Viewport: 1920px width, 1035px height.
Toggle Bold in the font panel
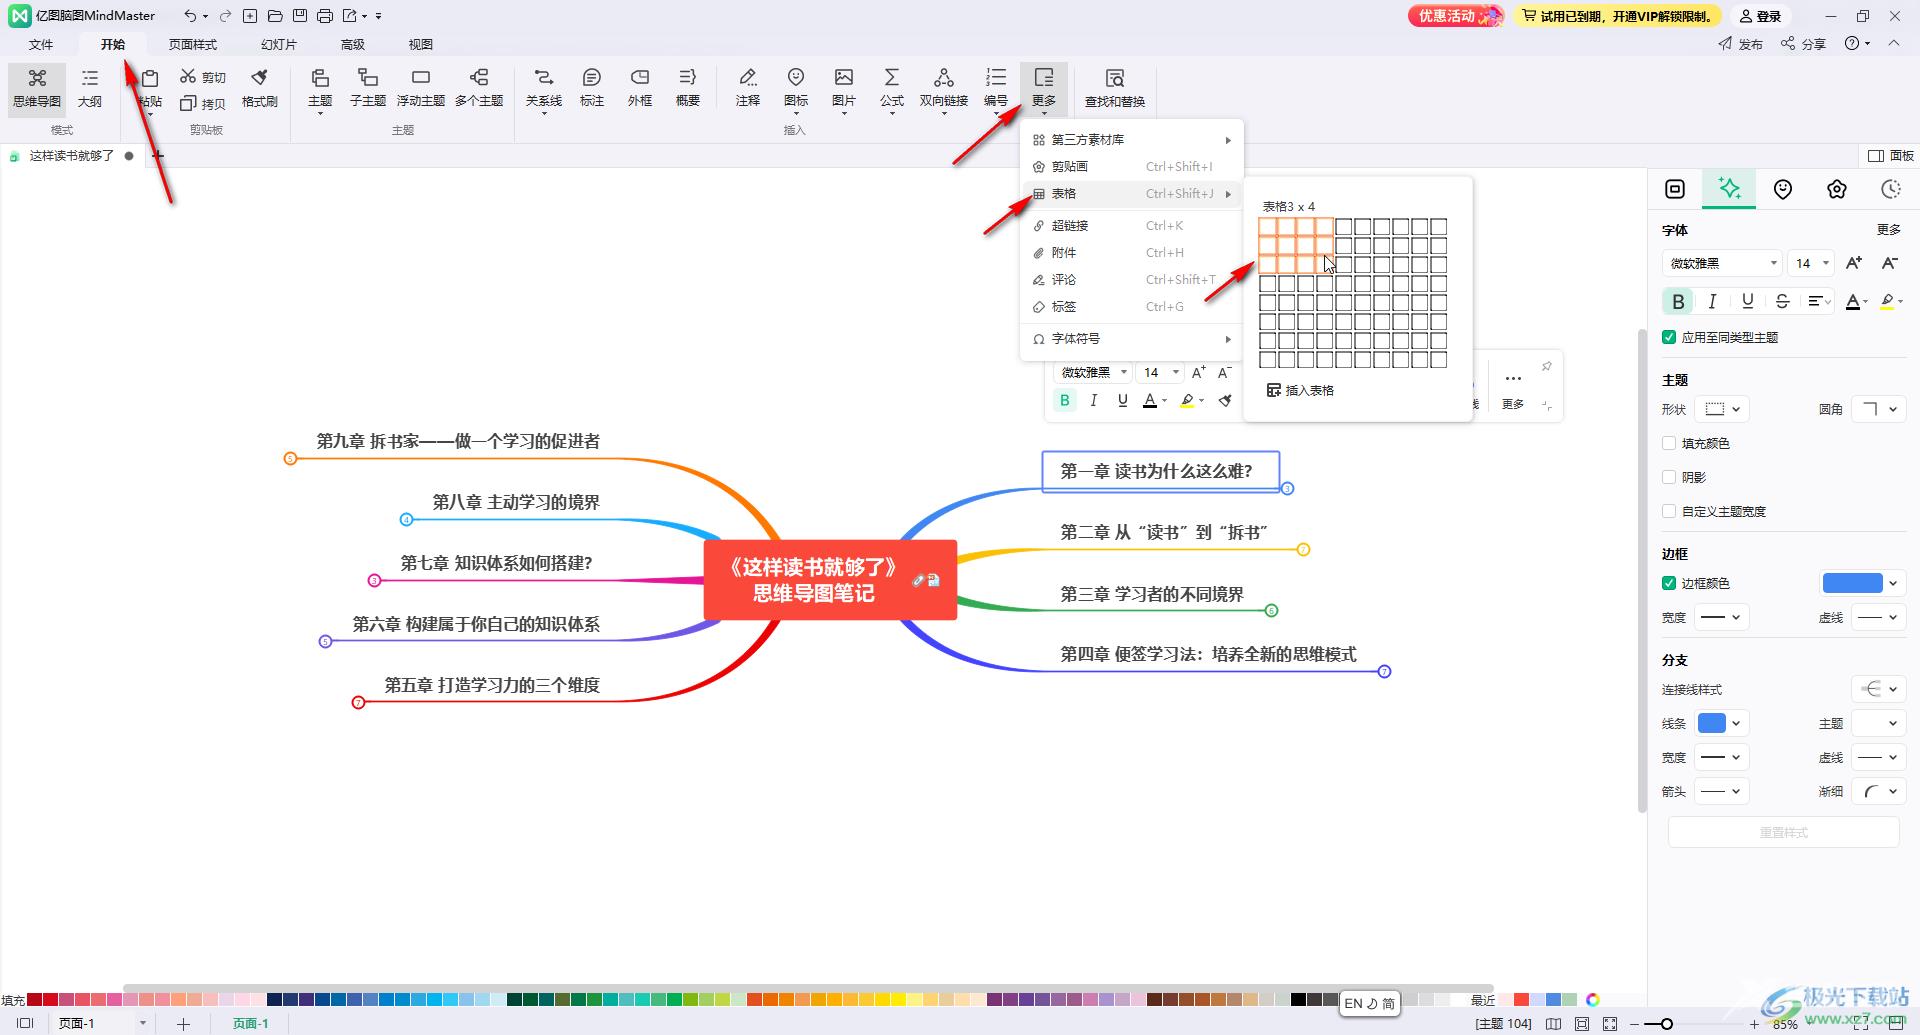[x=1678, y=301]
